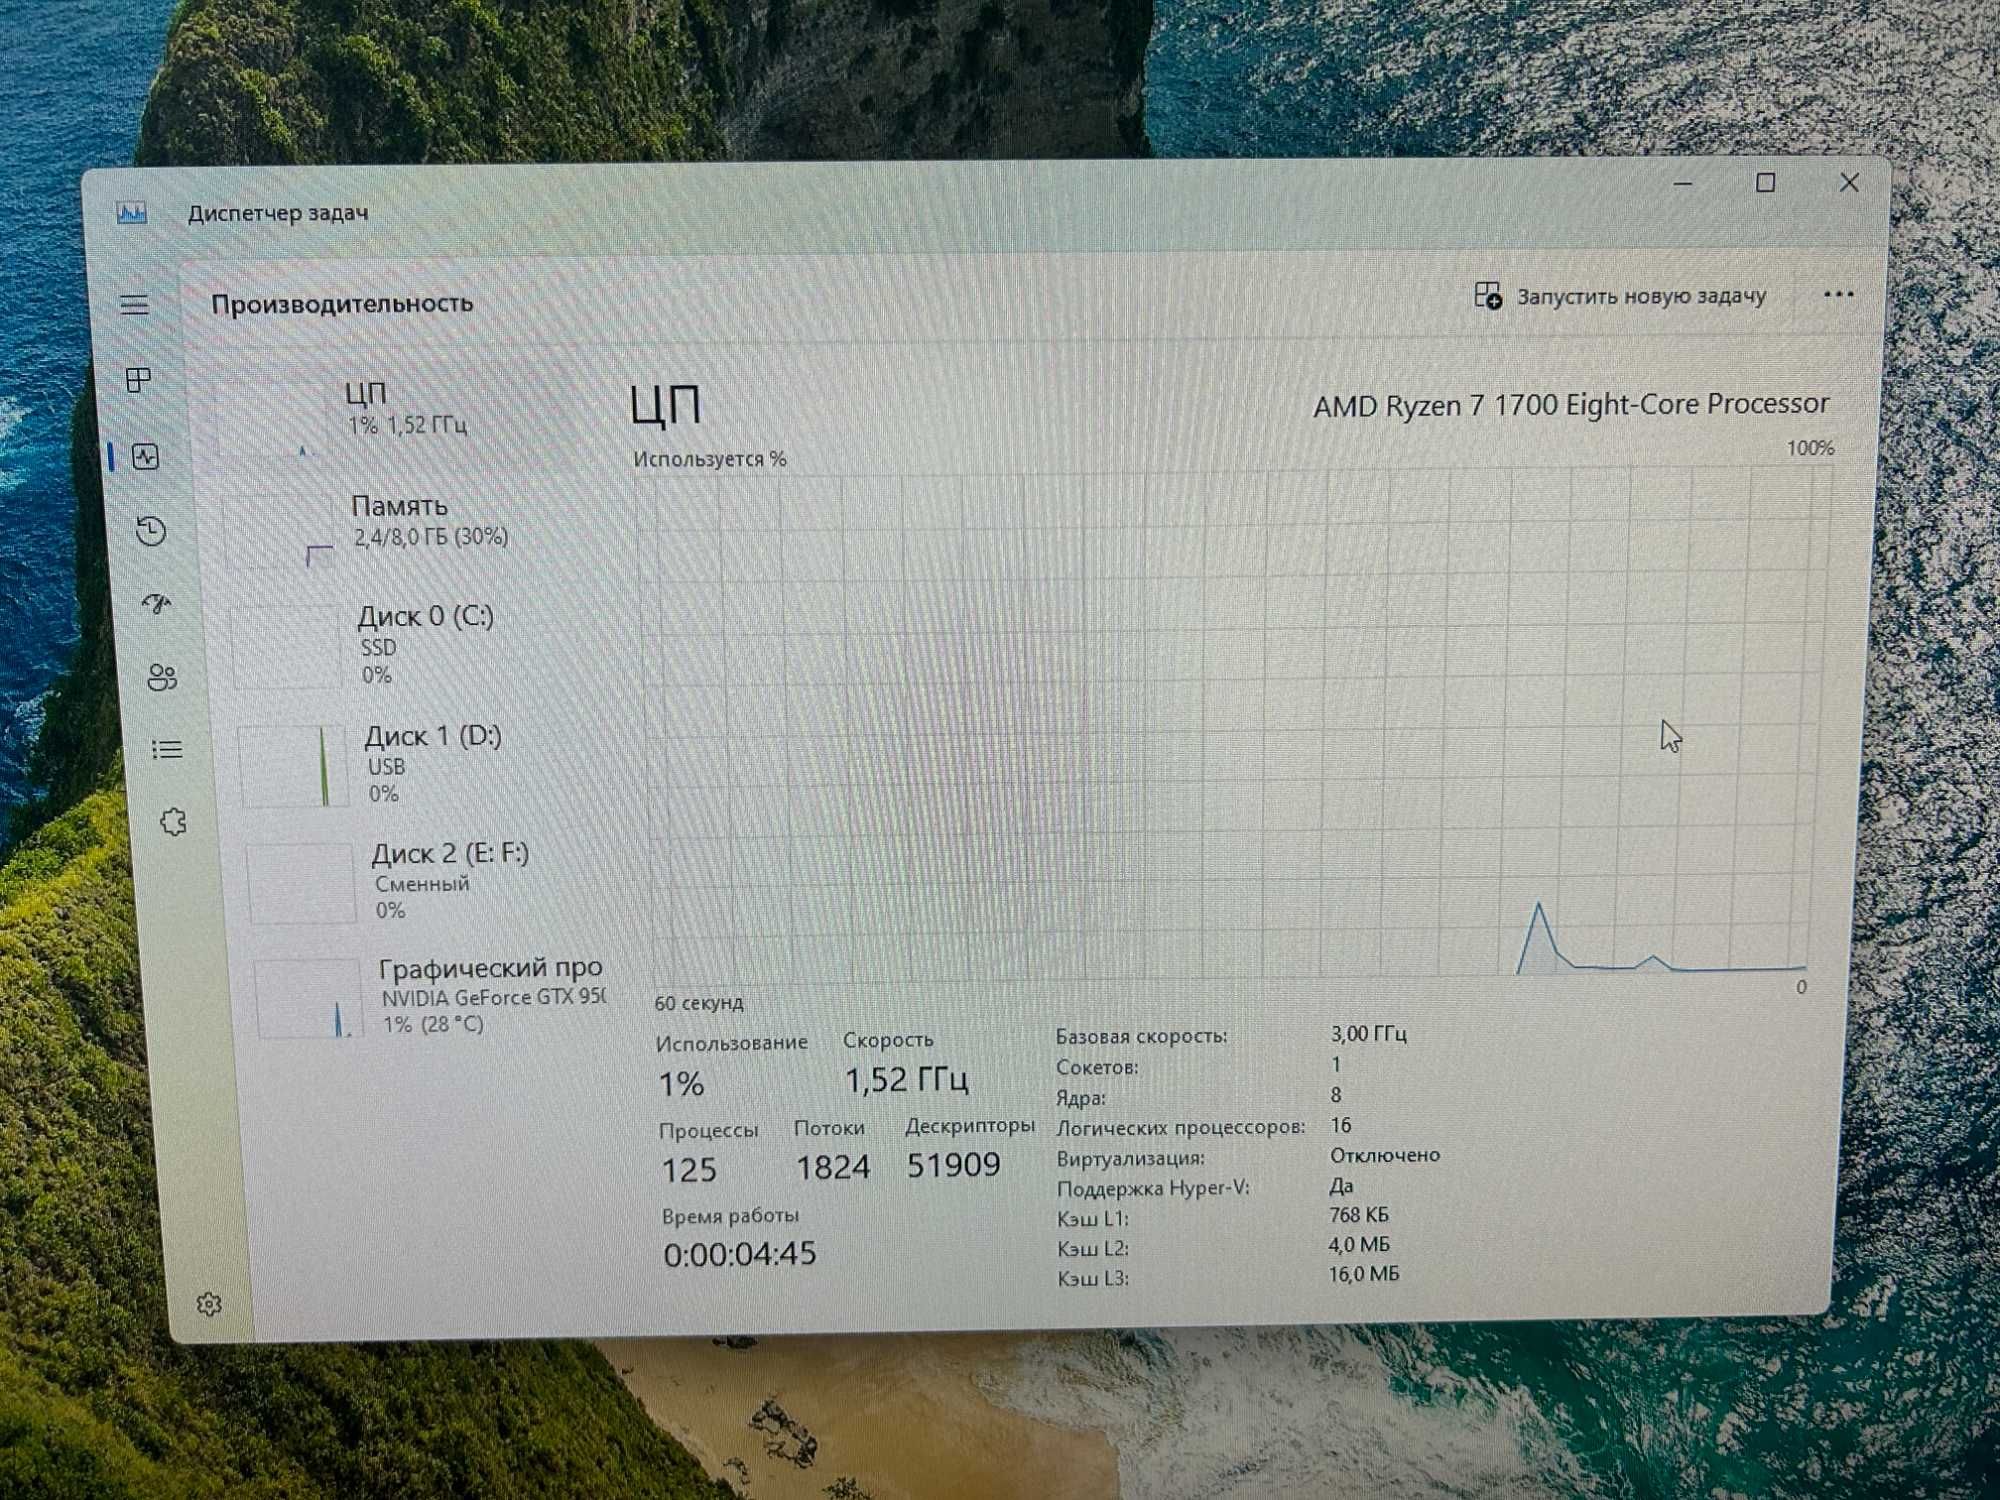Image resolution: width=2000 pixels, height=1500 pixels.
Task: Click Запустить новую задачу button
Action: [1620, 296]
